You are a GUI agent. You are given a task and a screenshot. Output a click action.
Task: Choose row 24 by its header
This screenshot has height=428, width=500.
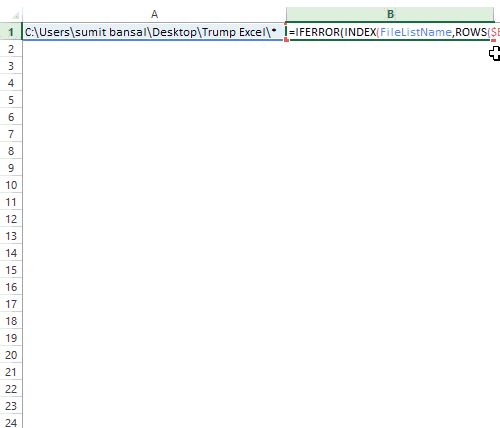pyautogui.click(x=11, y=422)
